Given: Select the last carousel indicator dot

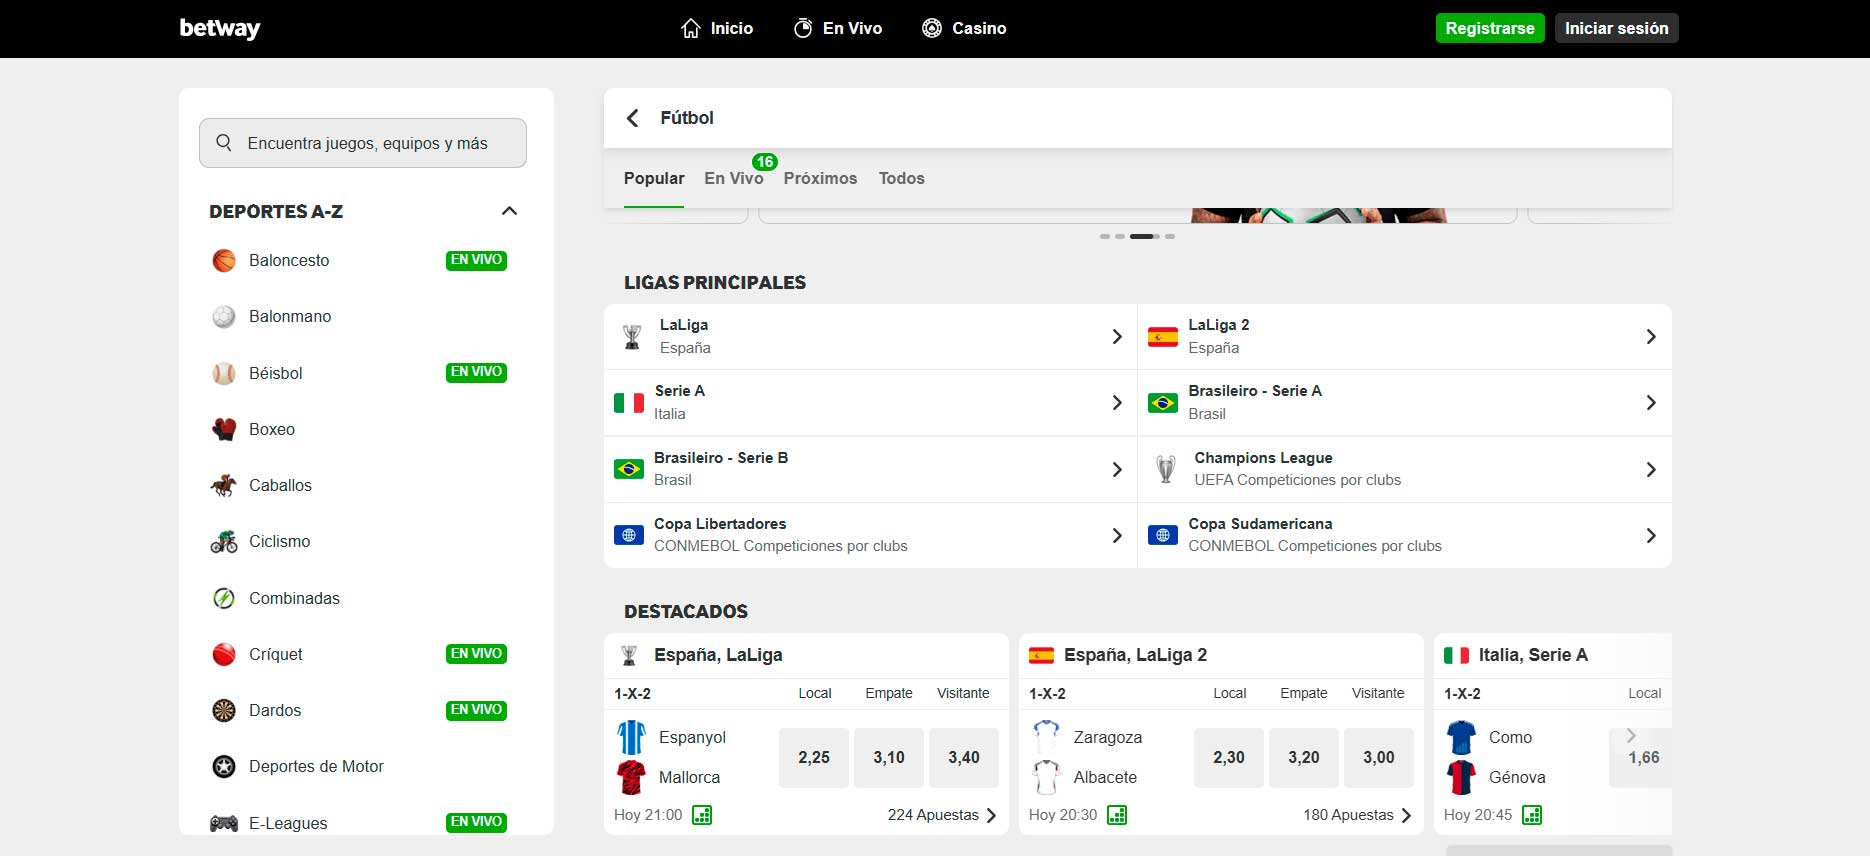Looking at the screenshot, I should (1170, 236).
